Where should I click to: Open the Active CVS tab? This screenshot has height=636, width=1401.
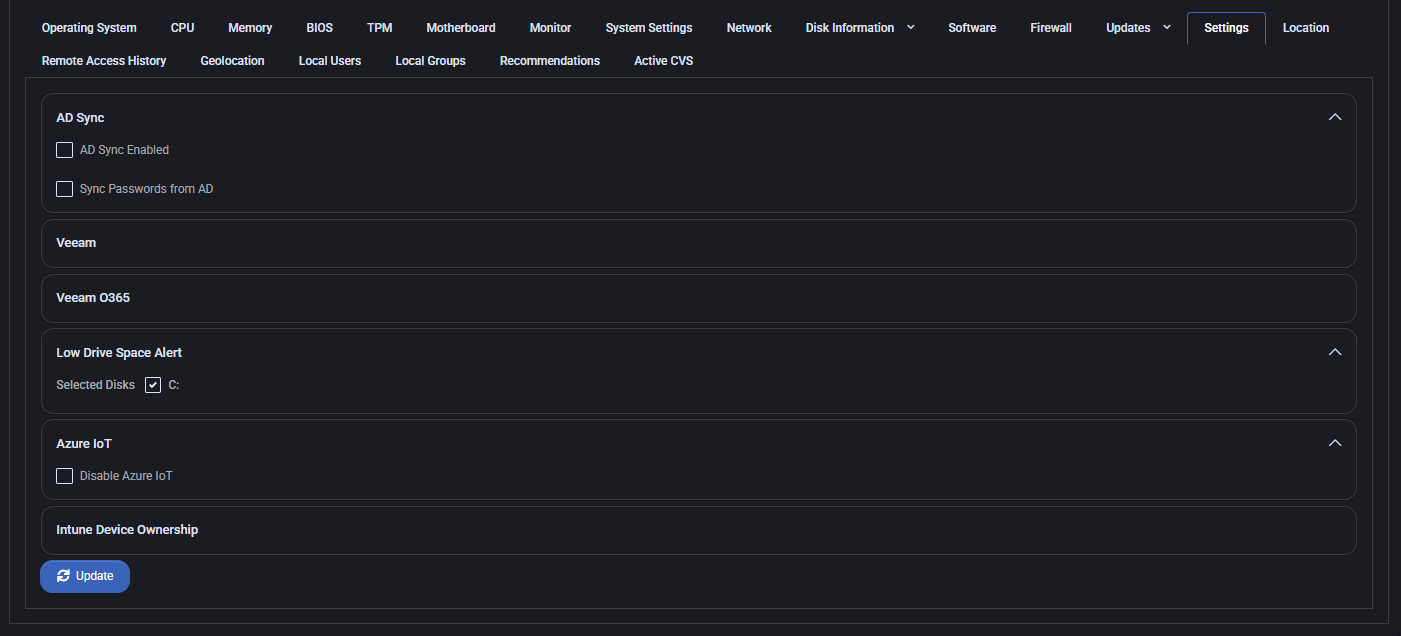coord(663,61)
